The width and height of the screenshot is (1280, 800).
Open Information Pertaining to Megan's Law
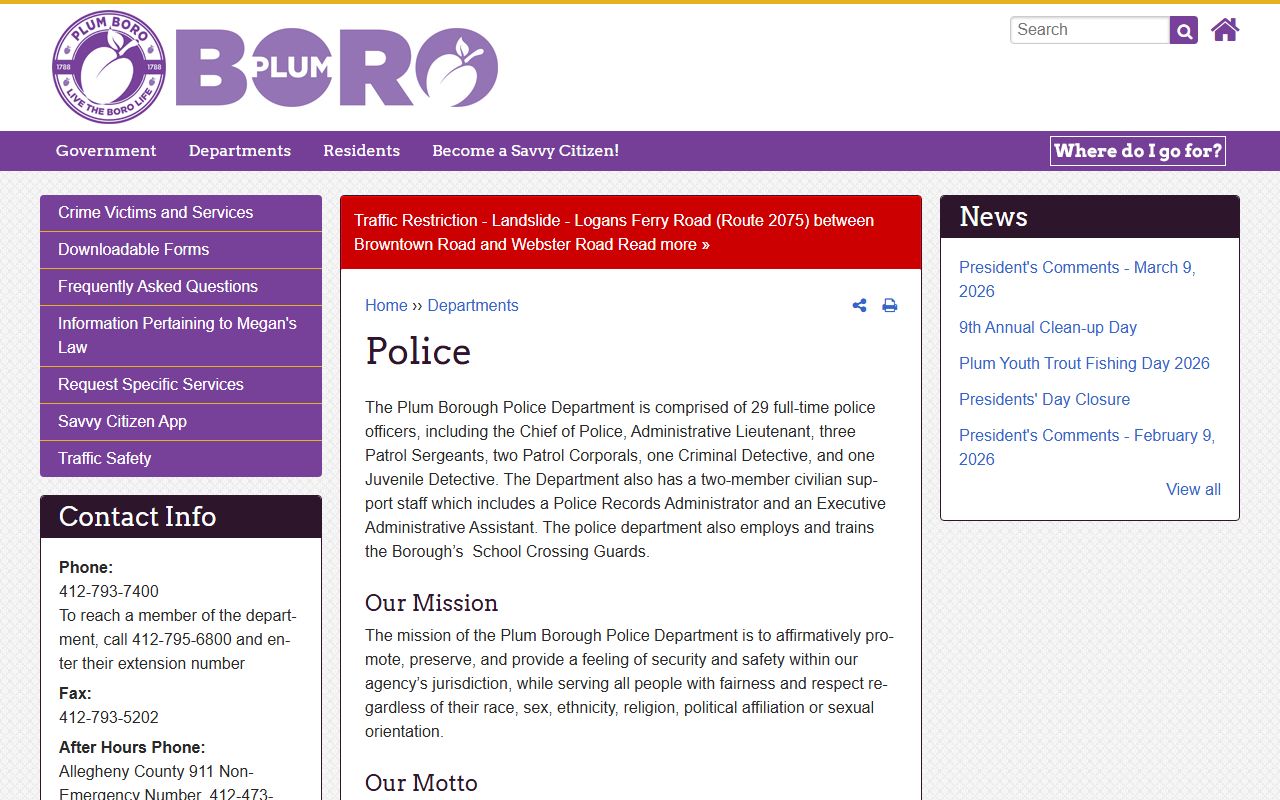tap(181, 336)
